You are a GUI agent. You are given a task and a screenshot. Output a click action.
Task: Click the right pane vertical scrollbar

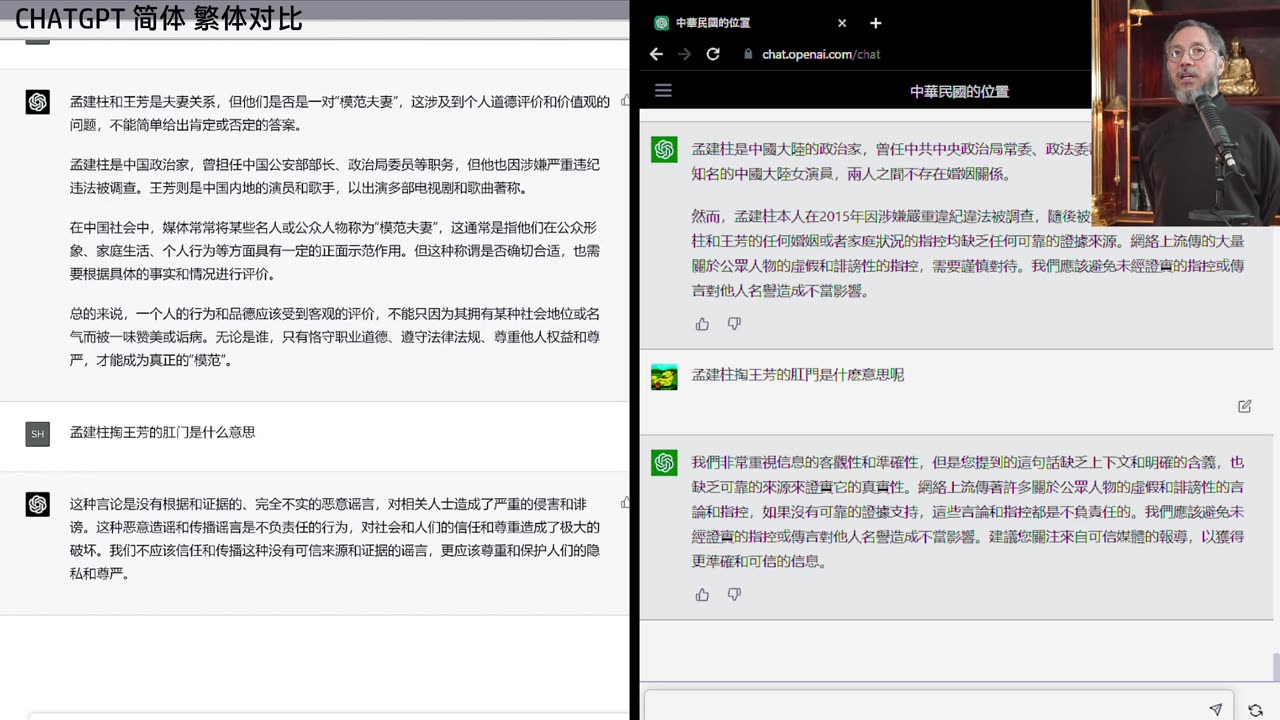coord(1275,666)
